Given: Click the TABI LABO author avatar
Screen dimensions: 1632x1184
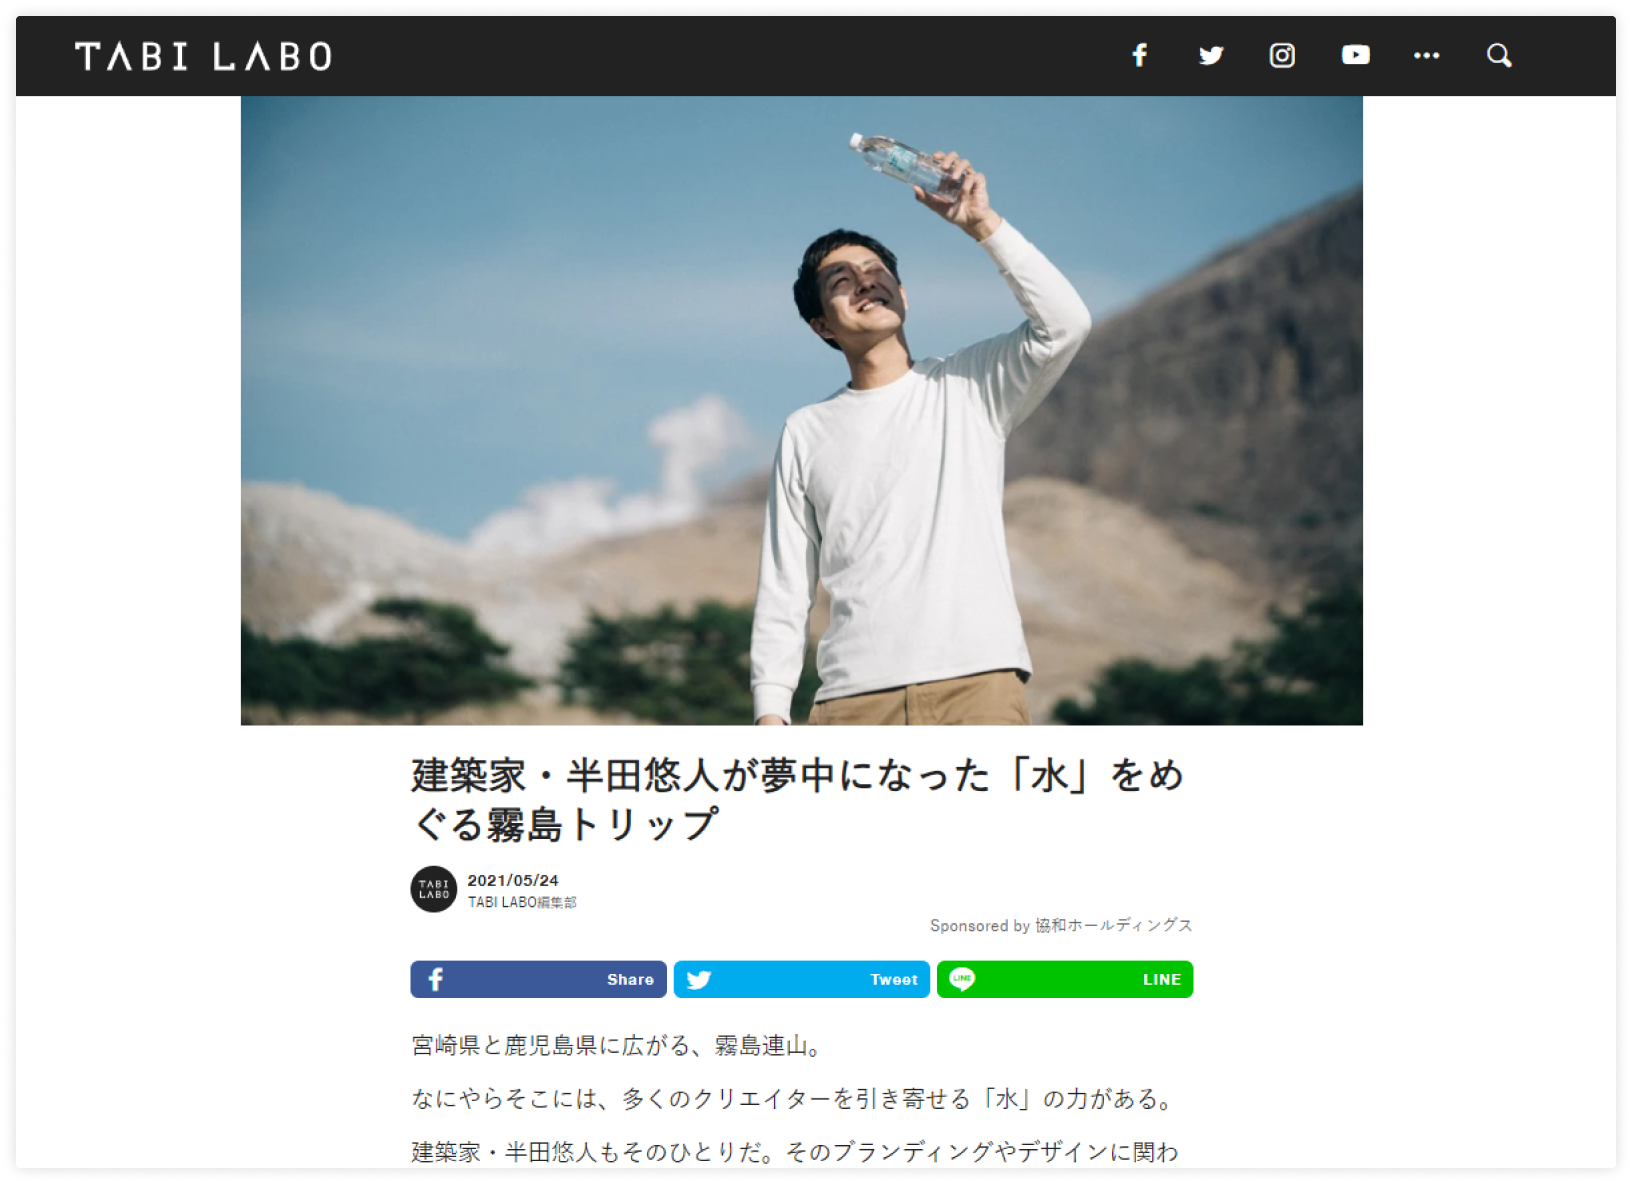Looking at the screenshot, I should point(434,889).
